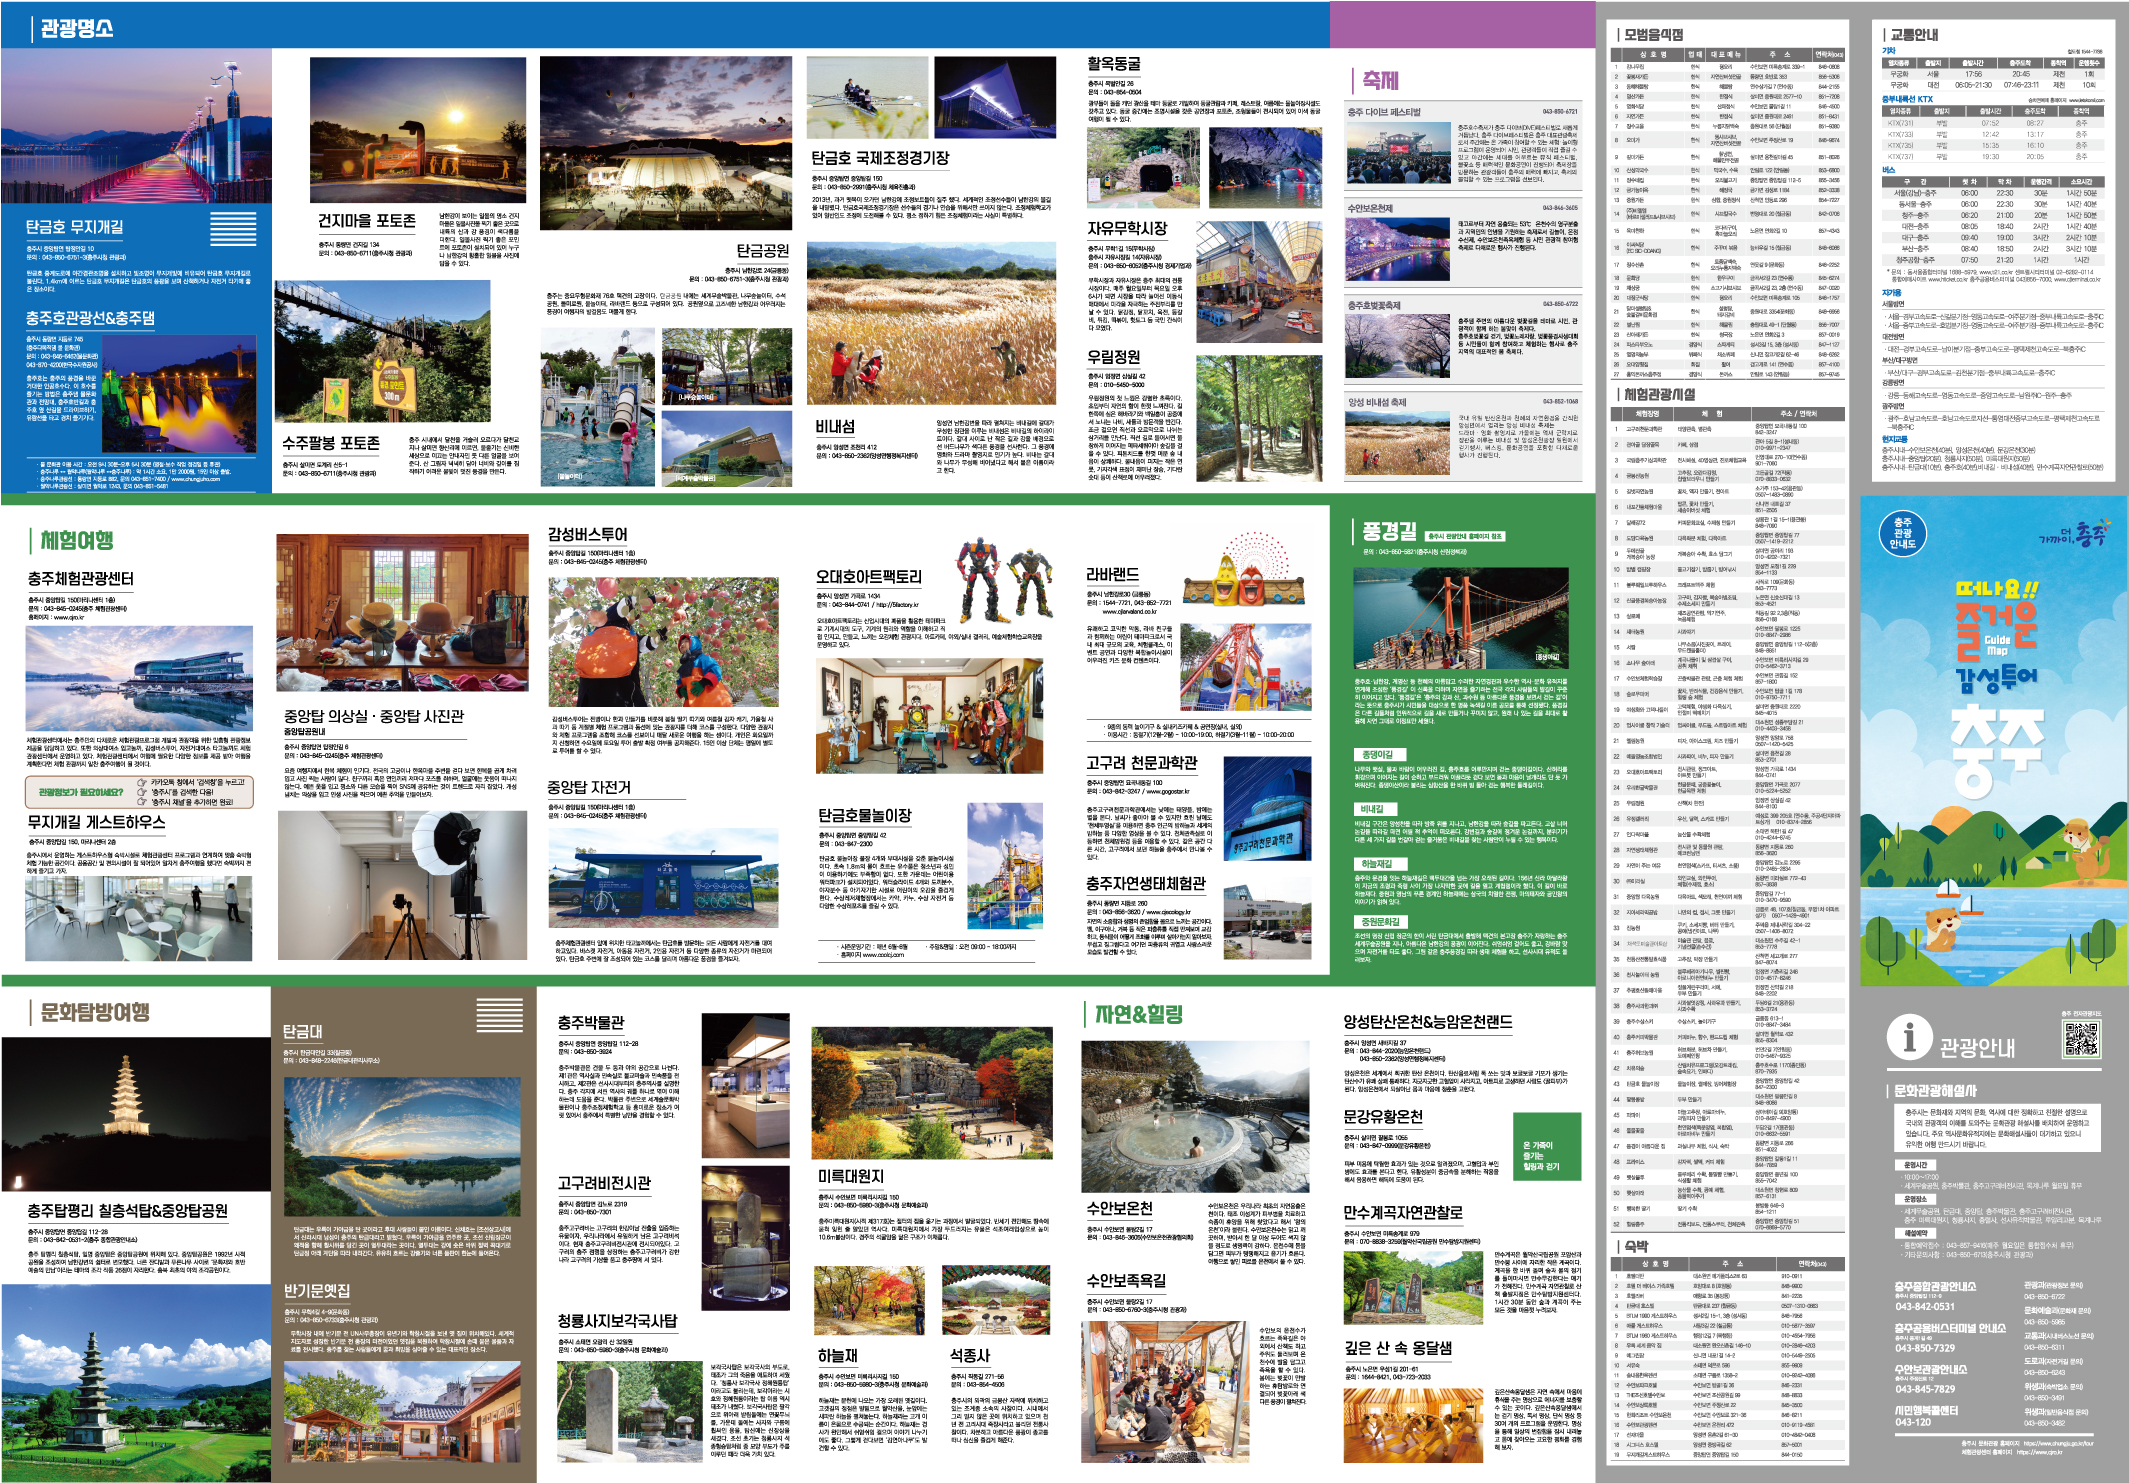Click the 수주팔봉 포토존 heading
The width and height of the screenshot is (2129, 1483).
330,442
